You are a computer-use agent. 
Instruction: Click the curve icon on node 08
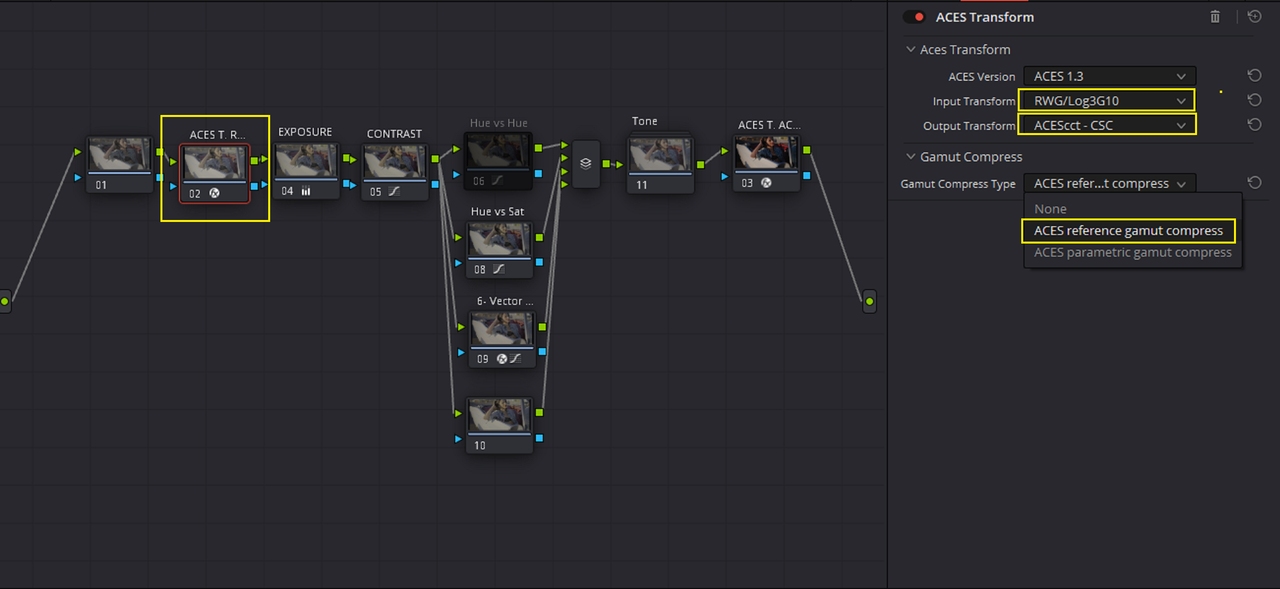(x=497, y=270)
